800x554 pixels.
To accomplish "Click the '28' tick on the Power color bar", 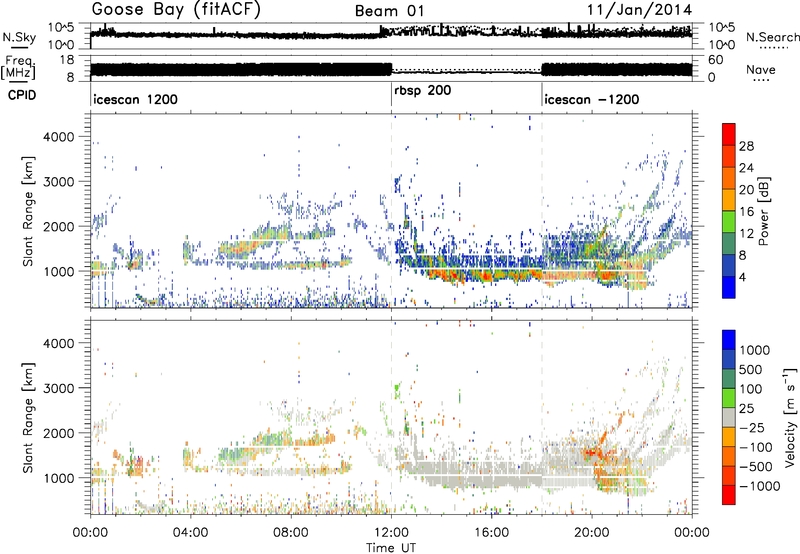I will point(746,146).
